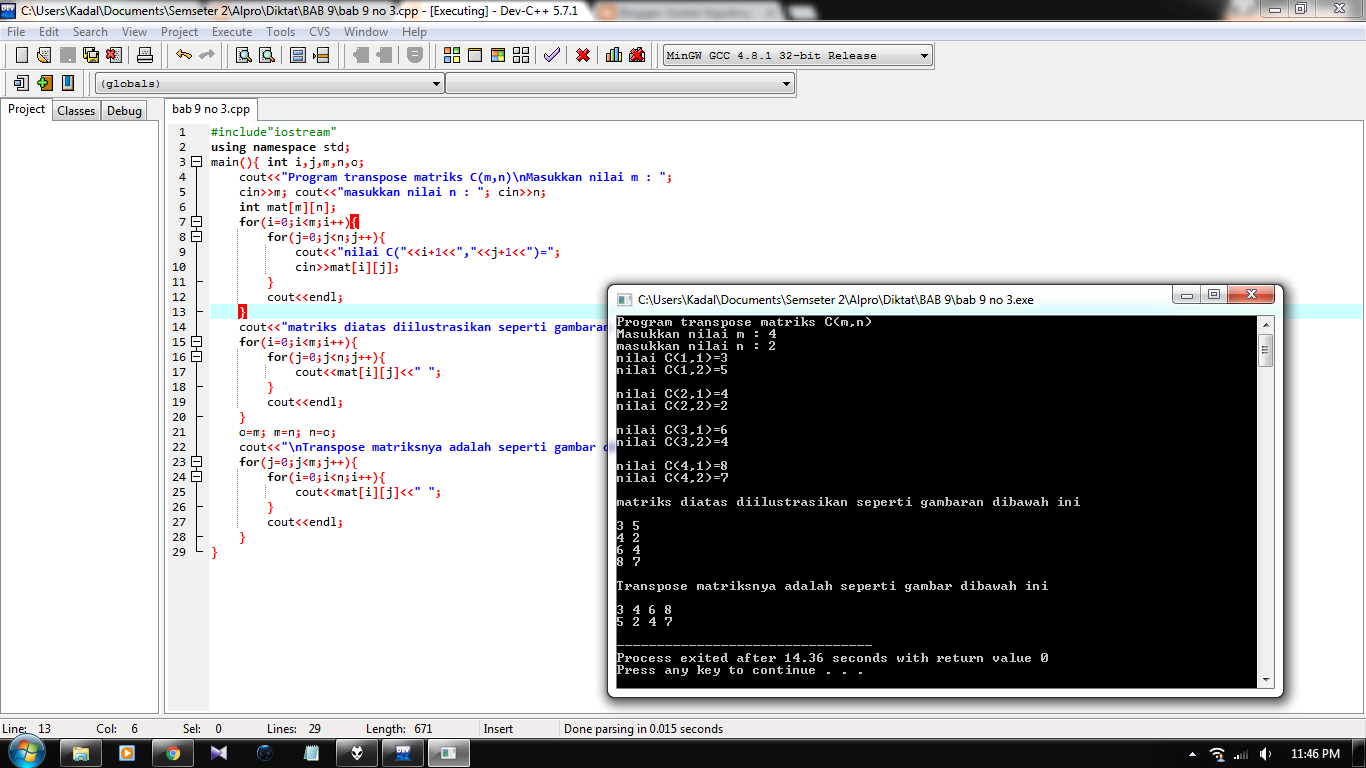Click the New project icon in second toolbar
Screen dimensions: 1366x768
click(x=21, y=83)
